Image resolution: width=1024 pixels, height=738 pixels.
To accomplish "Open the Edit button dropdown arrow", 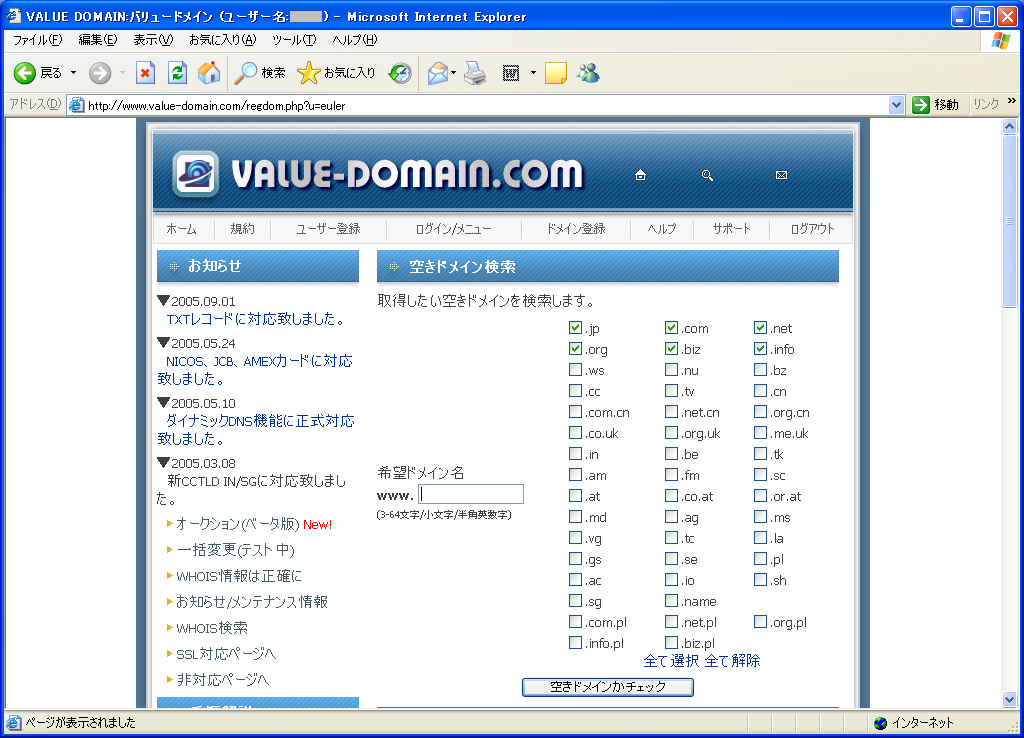I will (x=533, y=73).
